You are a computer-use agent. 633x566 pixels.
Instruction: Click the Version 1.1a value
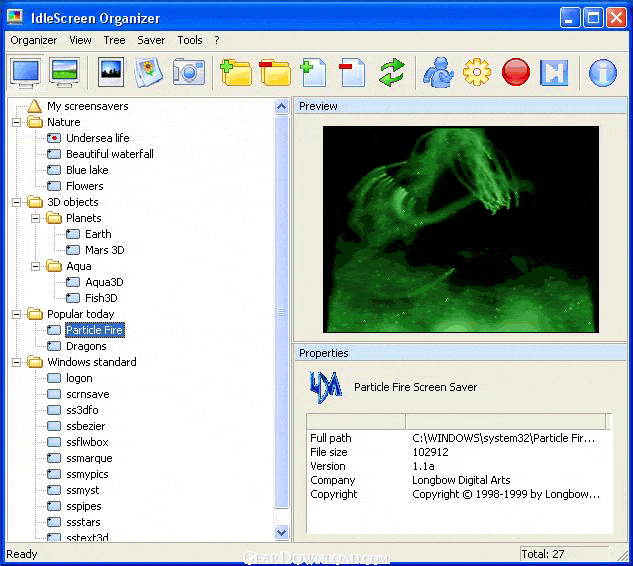pos(423,466)
